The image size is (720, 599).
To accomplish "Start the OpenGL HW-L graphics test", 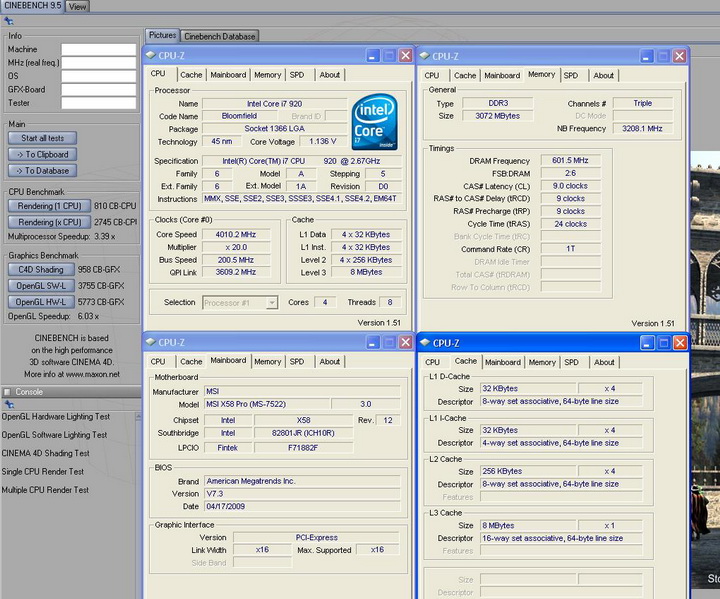I will 41,301.
